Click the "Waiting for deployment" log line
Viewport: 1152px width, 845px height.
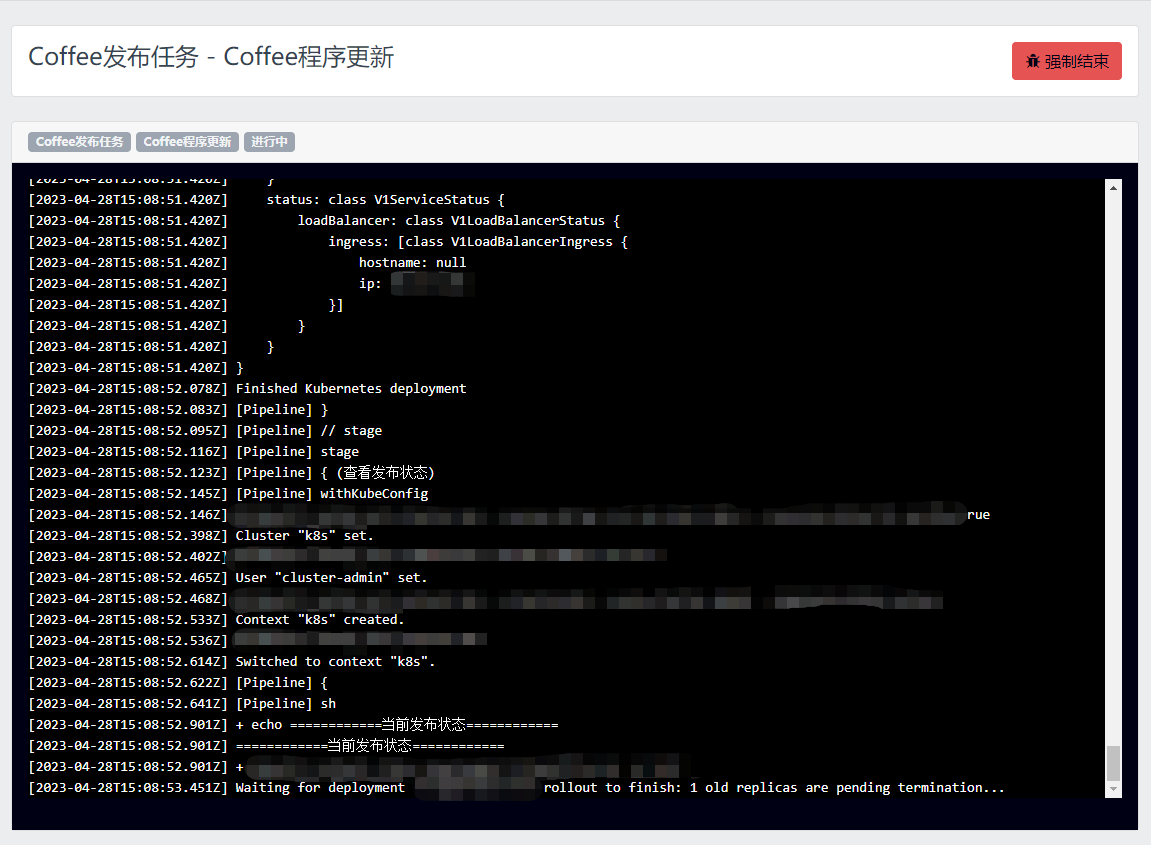(x=320, y=787)
